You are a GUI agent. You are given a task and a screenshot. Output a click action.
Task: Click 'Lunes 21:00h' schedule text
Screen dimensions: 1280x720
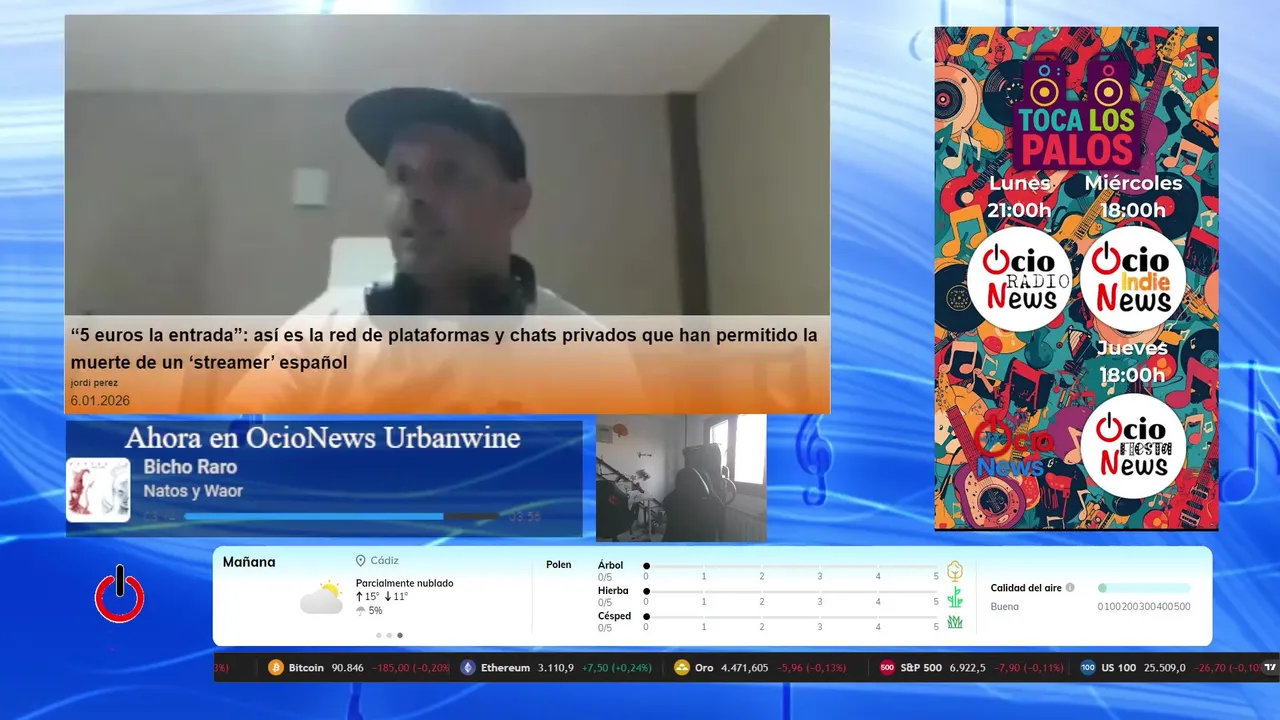point(1020,197)
